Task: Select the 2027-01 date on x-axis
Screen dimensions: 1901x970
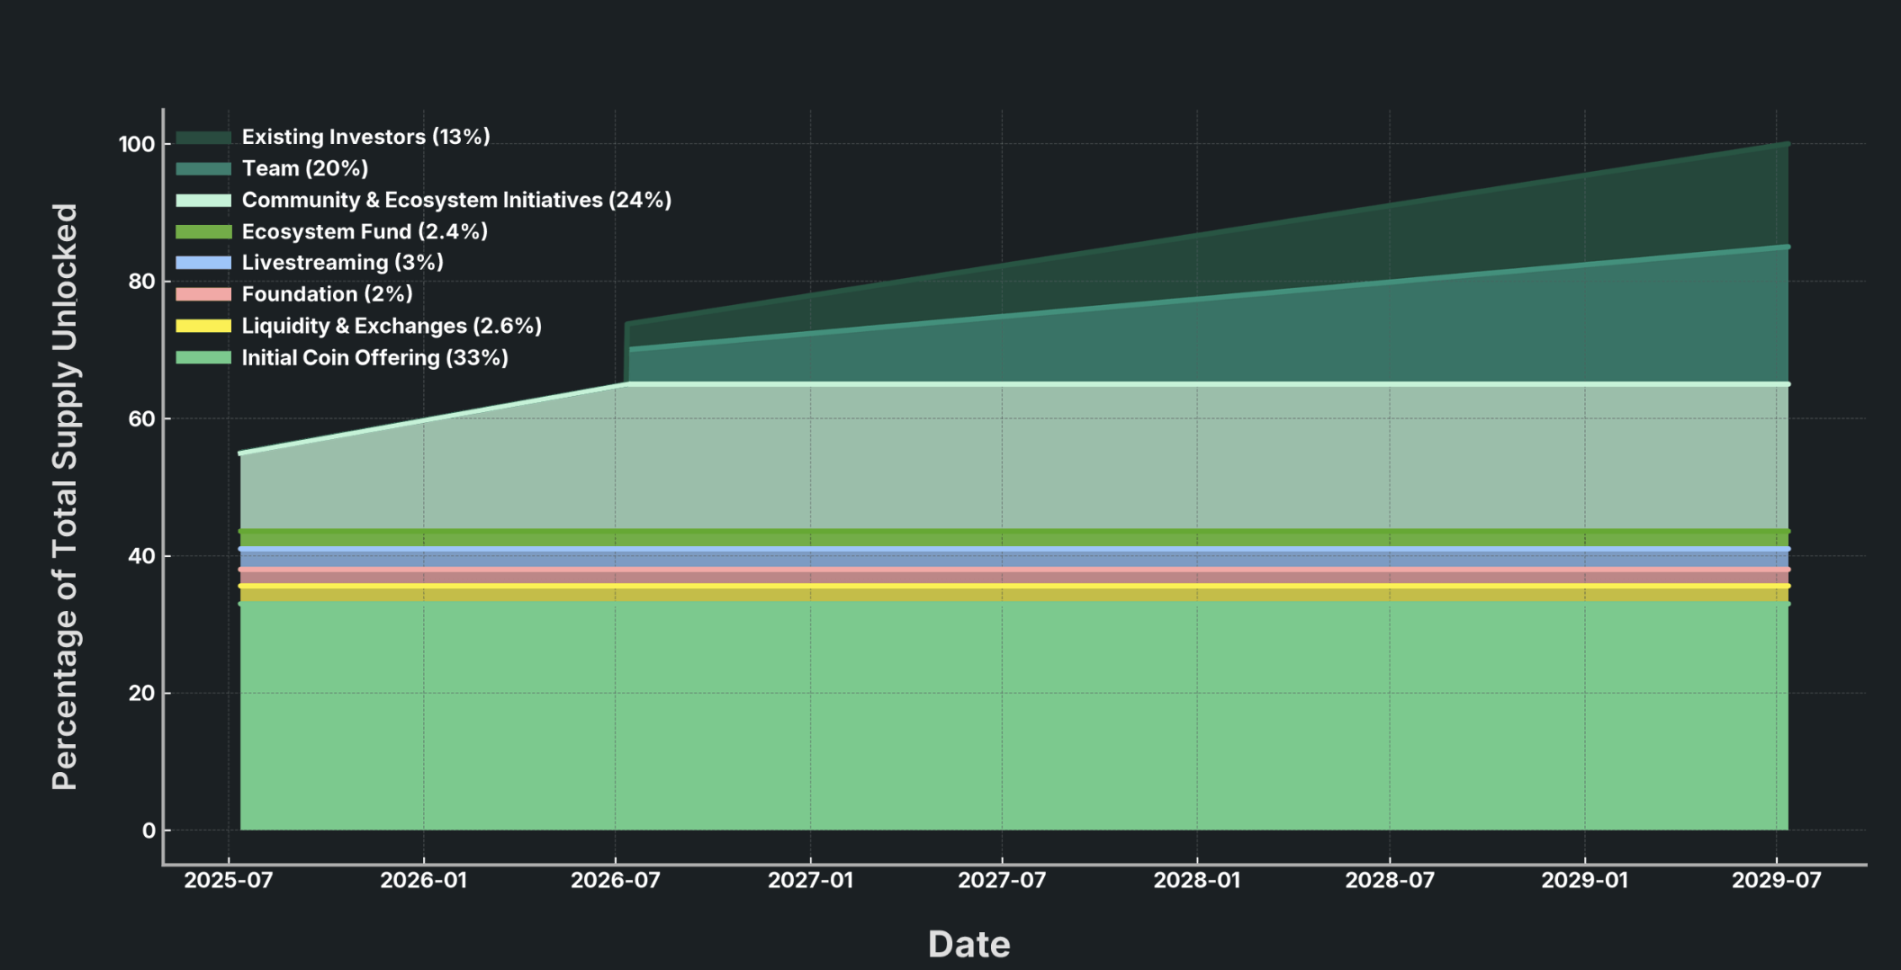Action: pos(810,881)
